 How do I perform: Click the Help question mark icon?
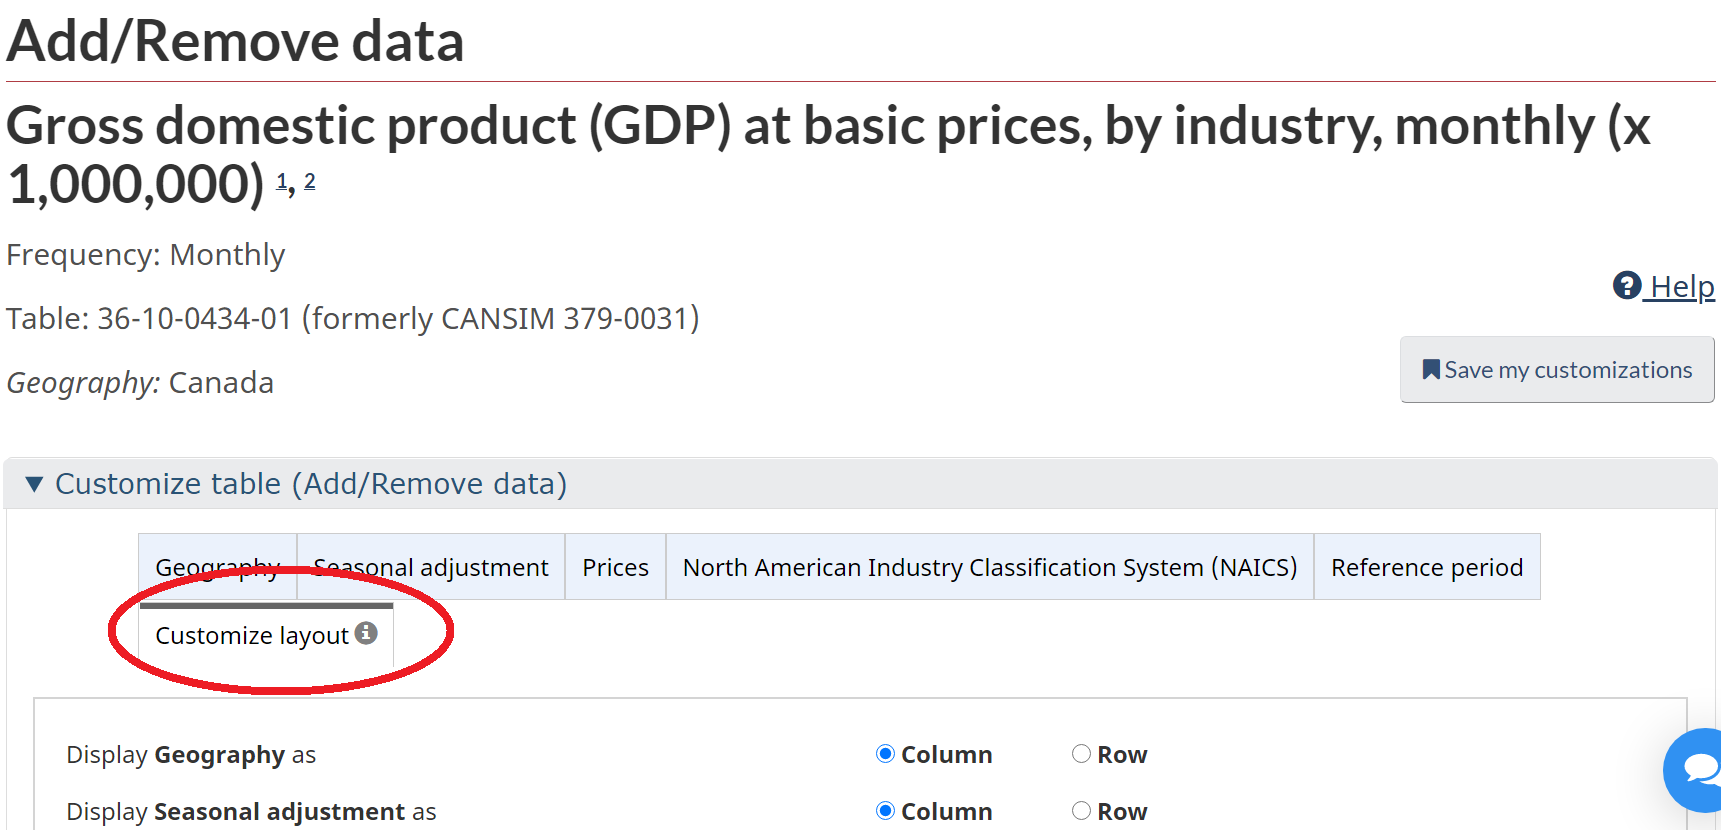click(1626, 286)
